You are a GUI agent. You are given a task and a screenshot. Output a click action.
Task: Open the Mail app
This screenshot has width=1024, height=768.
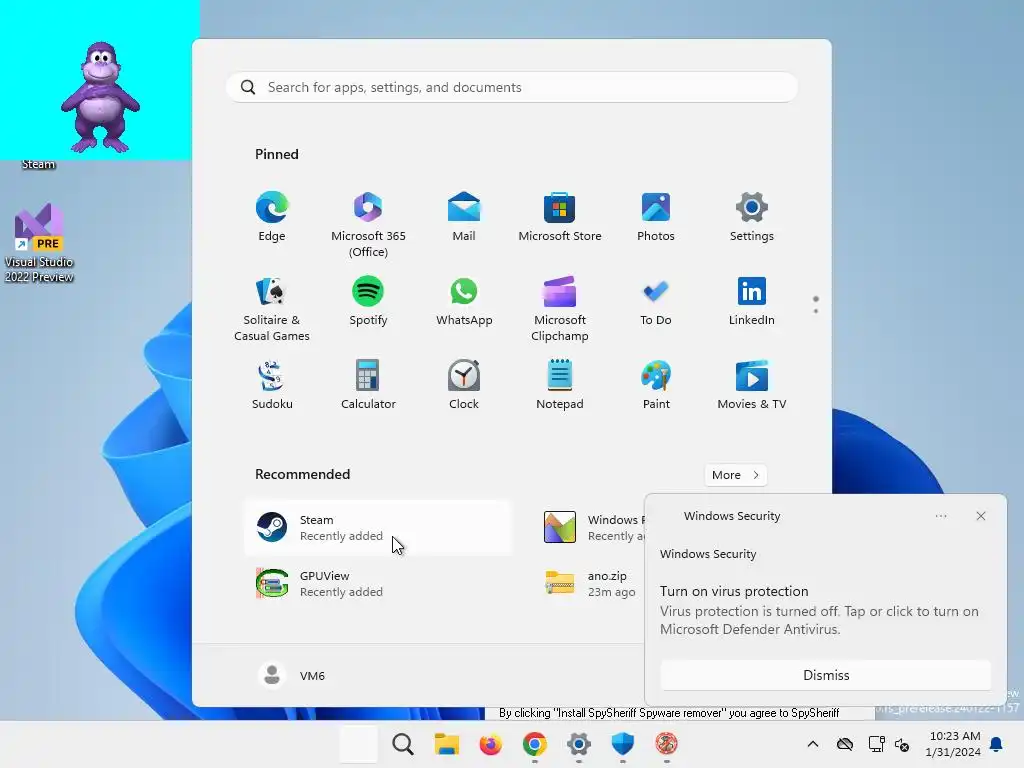point(464,217)
